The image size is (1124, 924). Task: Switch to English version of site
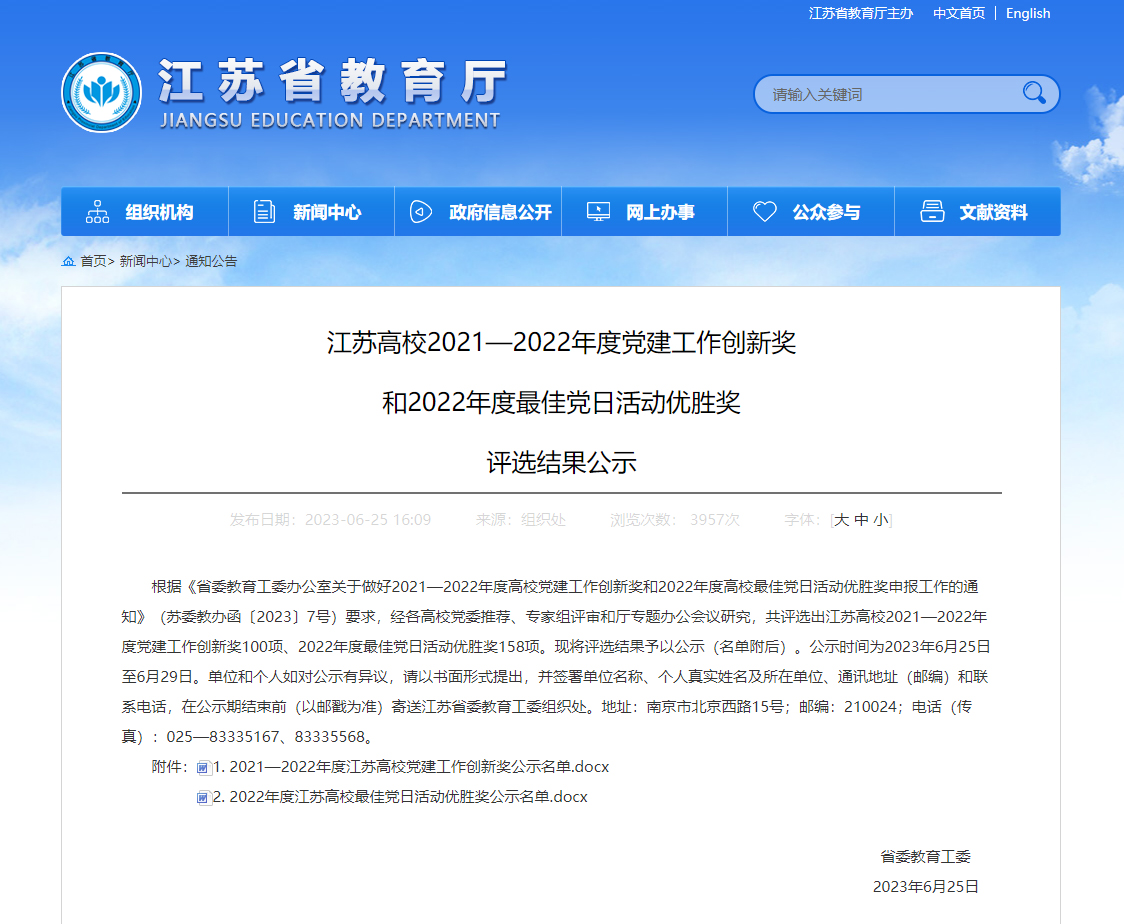coord(1028,13)
